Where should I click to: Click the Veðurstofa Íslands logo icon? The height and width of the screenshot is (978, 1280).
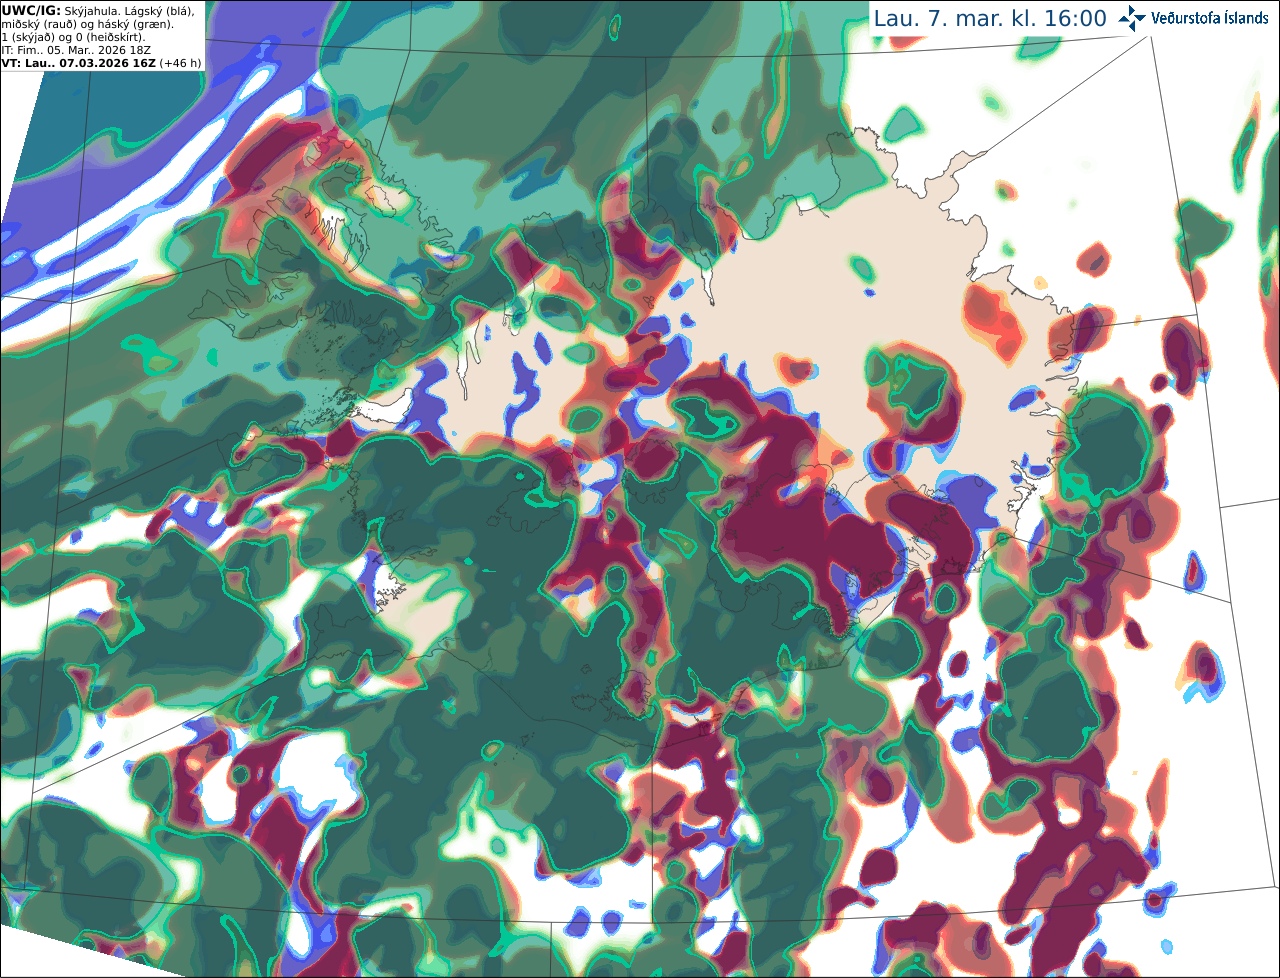click(1133, 18)
